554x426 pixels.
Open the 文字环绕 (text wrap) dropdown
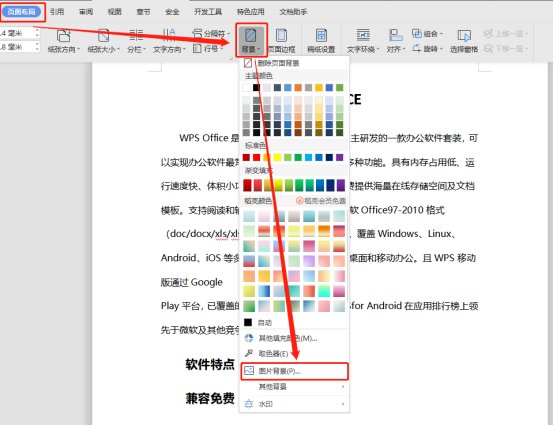click(363, 41)
